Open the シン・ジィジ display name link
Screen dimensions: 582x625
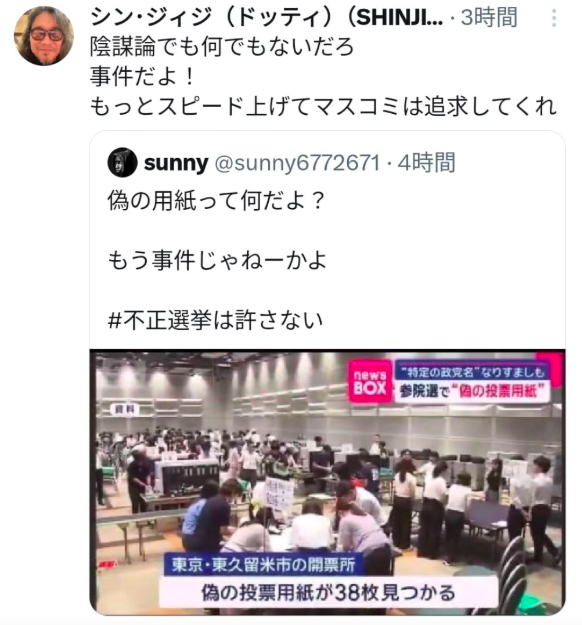[x=266, y=18]
